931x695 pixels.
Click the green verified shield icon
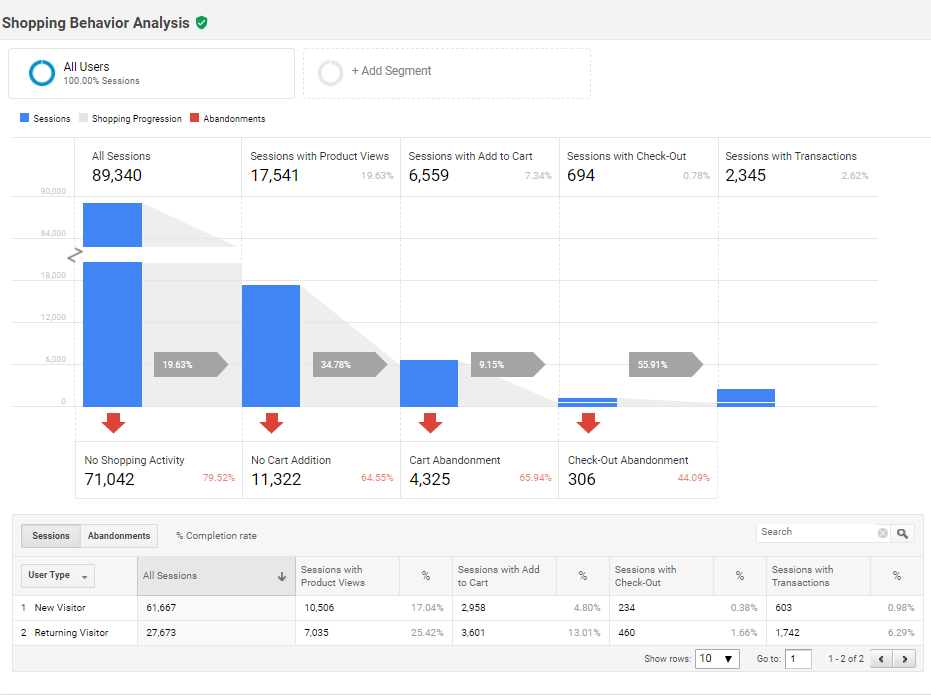(202, 22)
